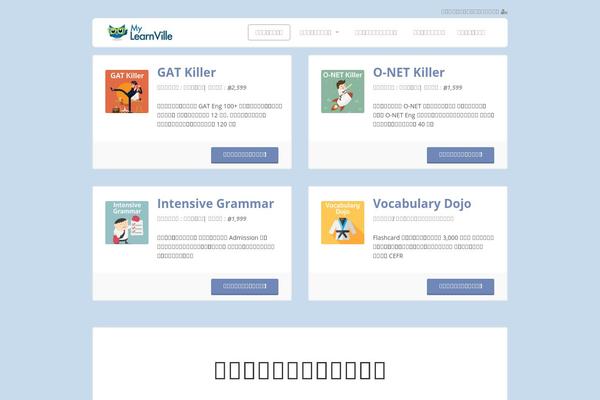This screenshot has height=400, width=600.
Task: Click the ฿1,999 price text
Action: 237,219
